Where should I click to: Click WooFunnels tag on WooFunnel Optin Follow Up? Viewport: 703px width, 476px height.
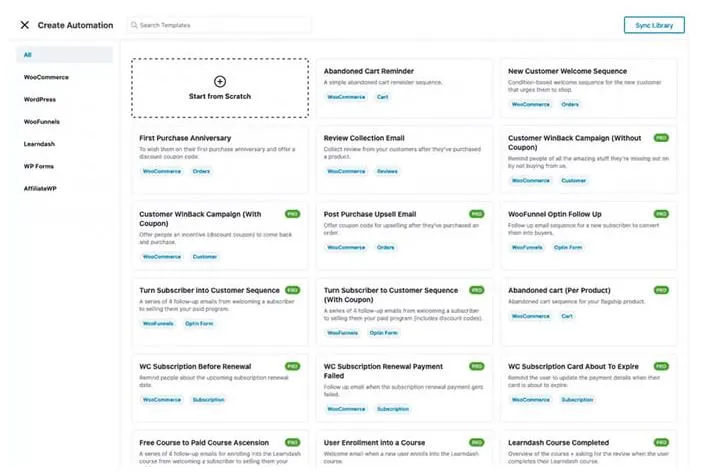tap(527, 247)
